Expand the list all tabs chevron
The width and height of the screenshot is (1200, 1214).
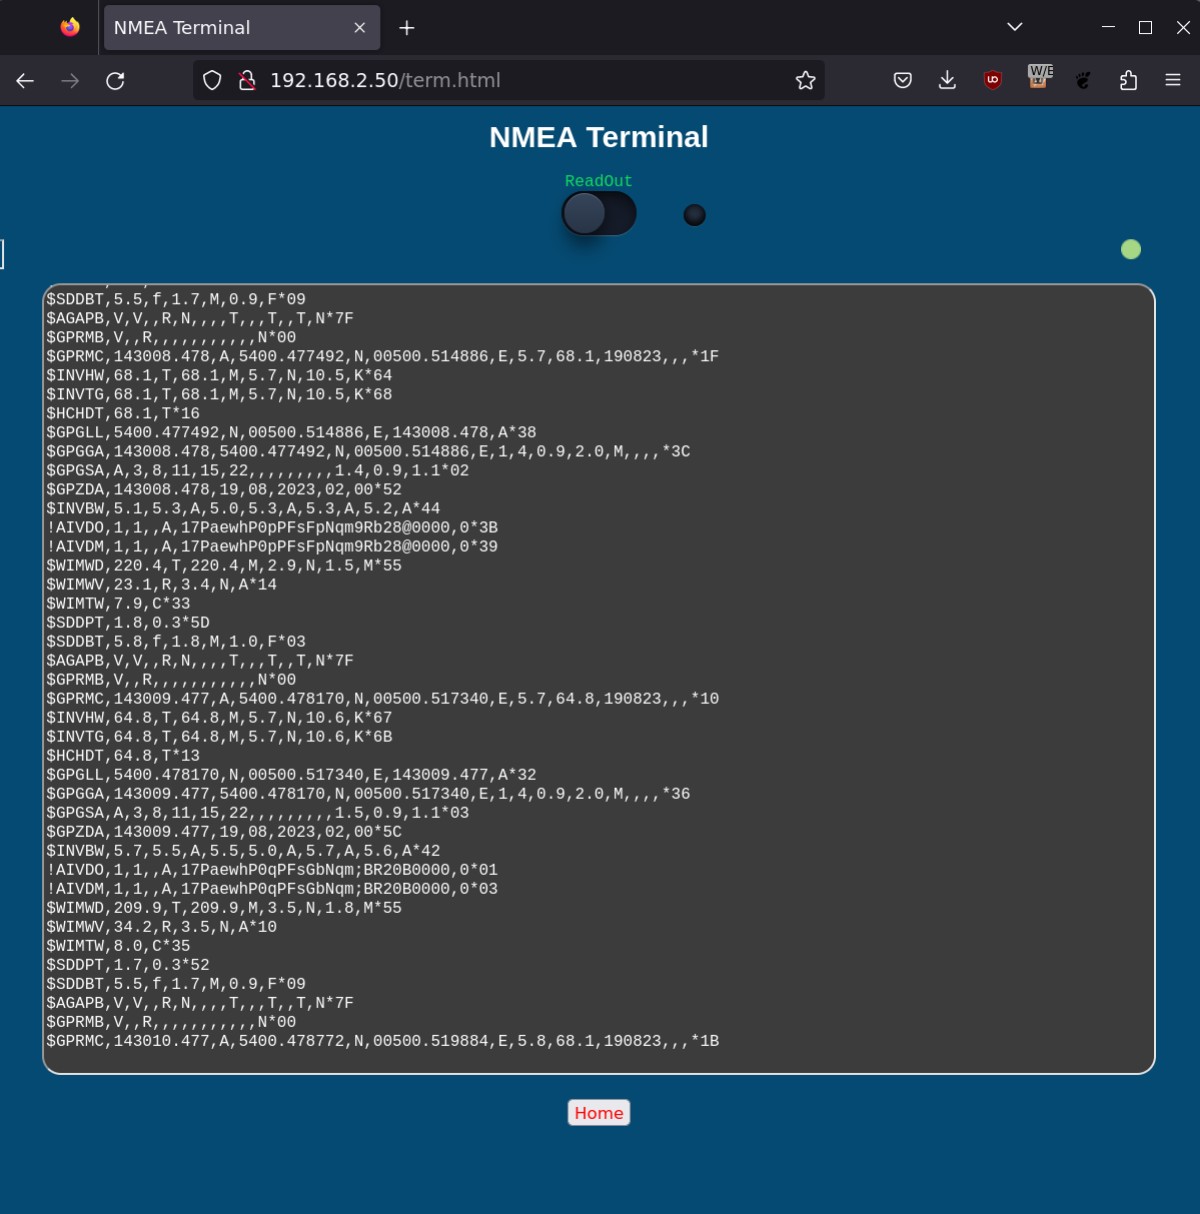point(1015,27)
